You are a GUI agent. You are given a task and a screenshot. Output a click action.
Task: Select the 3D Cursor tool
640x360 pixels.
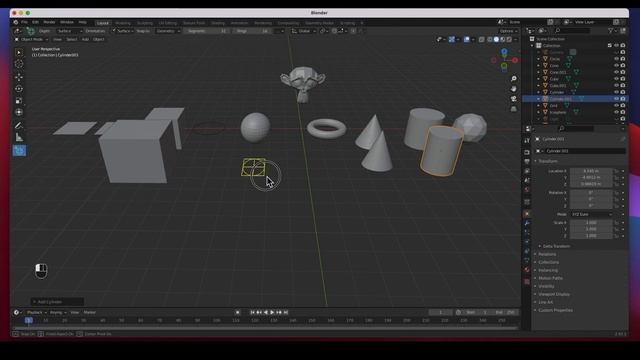tap(19, 64)
